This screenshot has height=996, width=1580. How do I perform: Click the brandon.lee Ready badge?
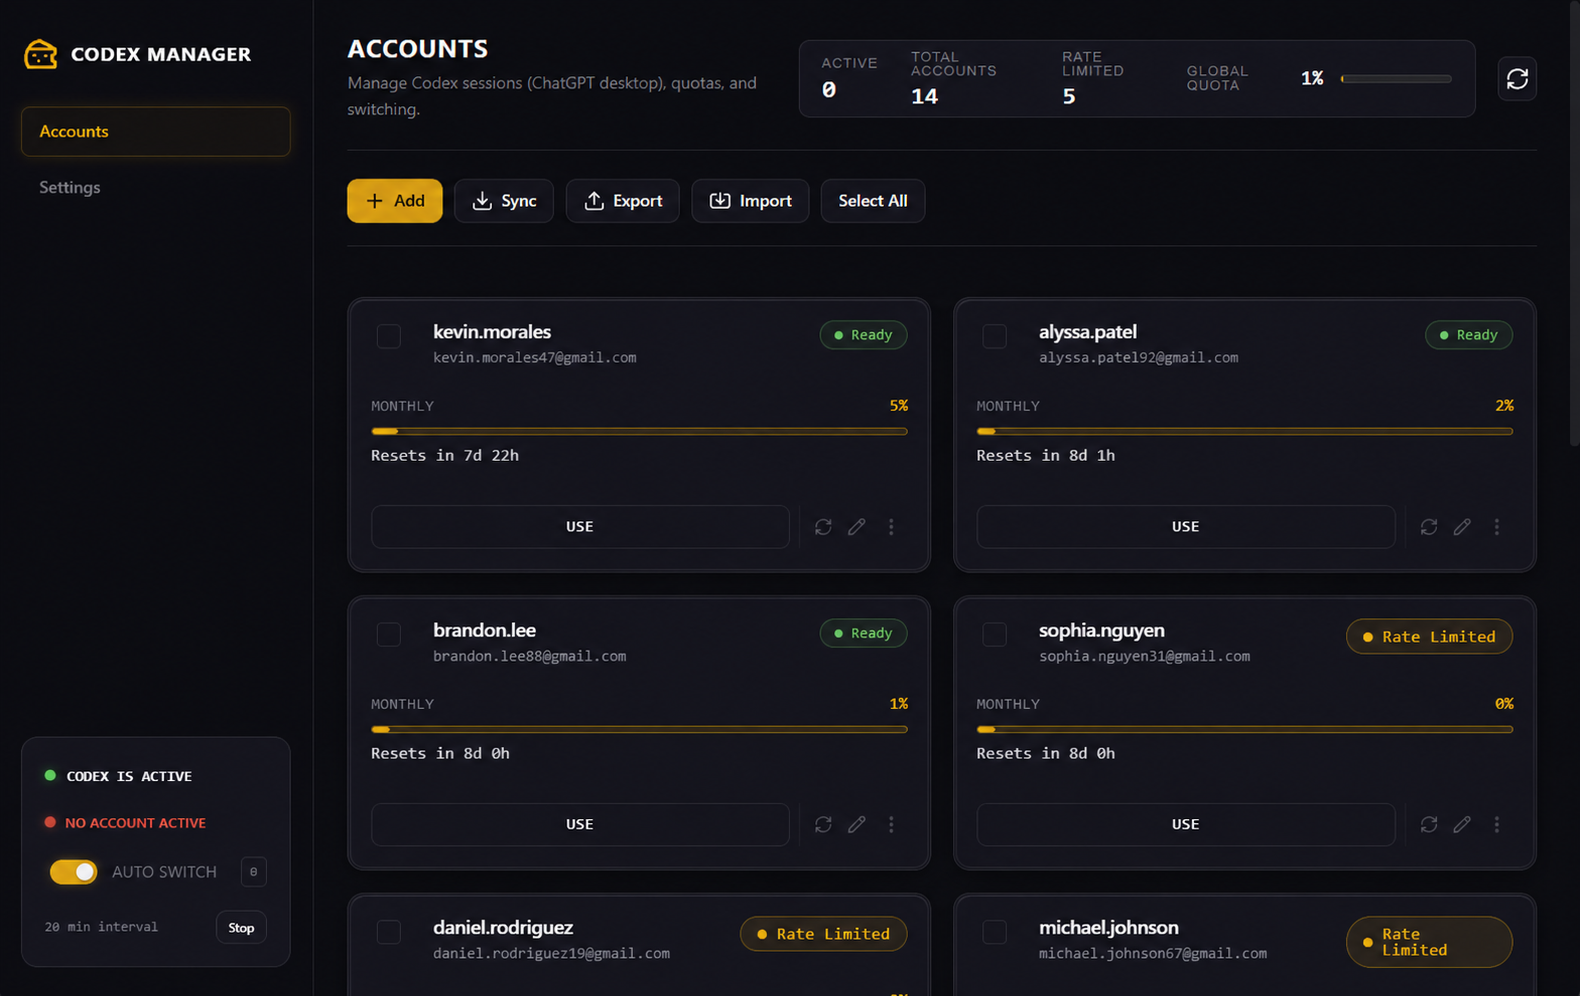tap(863, 633)
